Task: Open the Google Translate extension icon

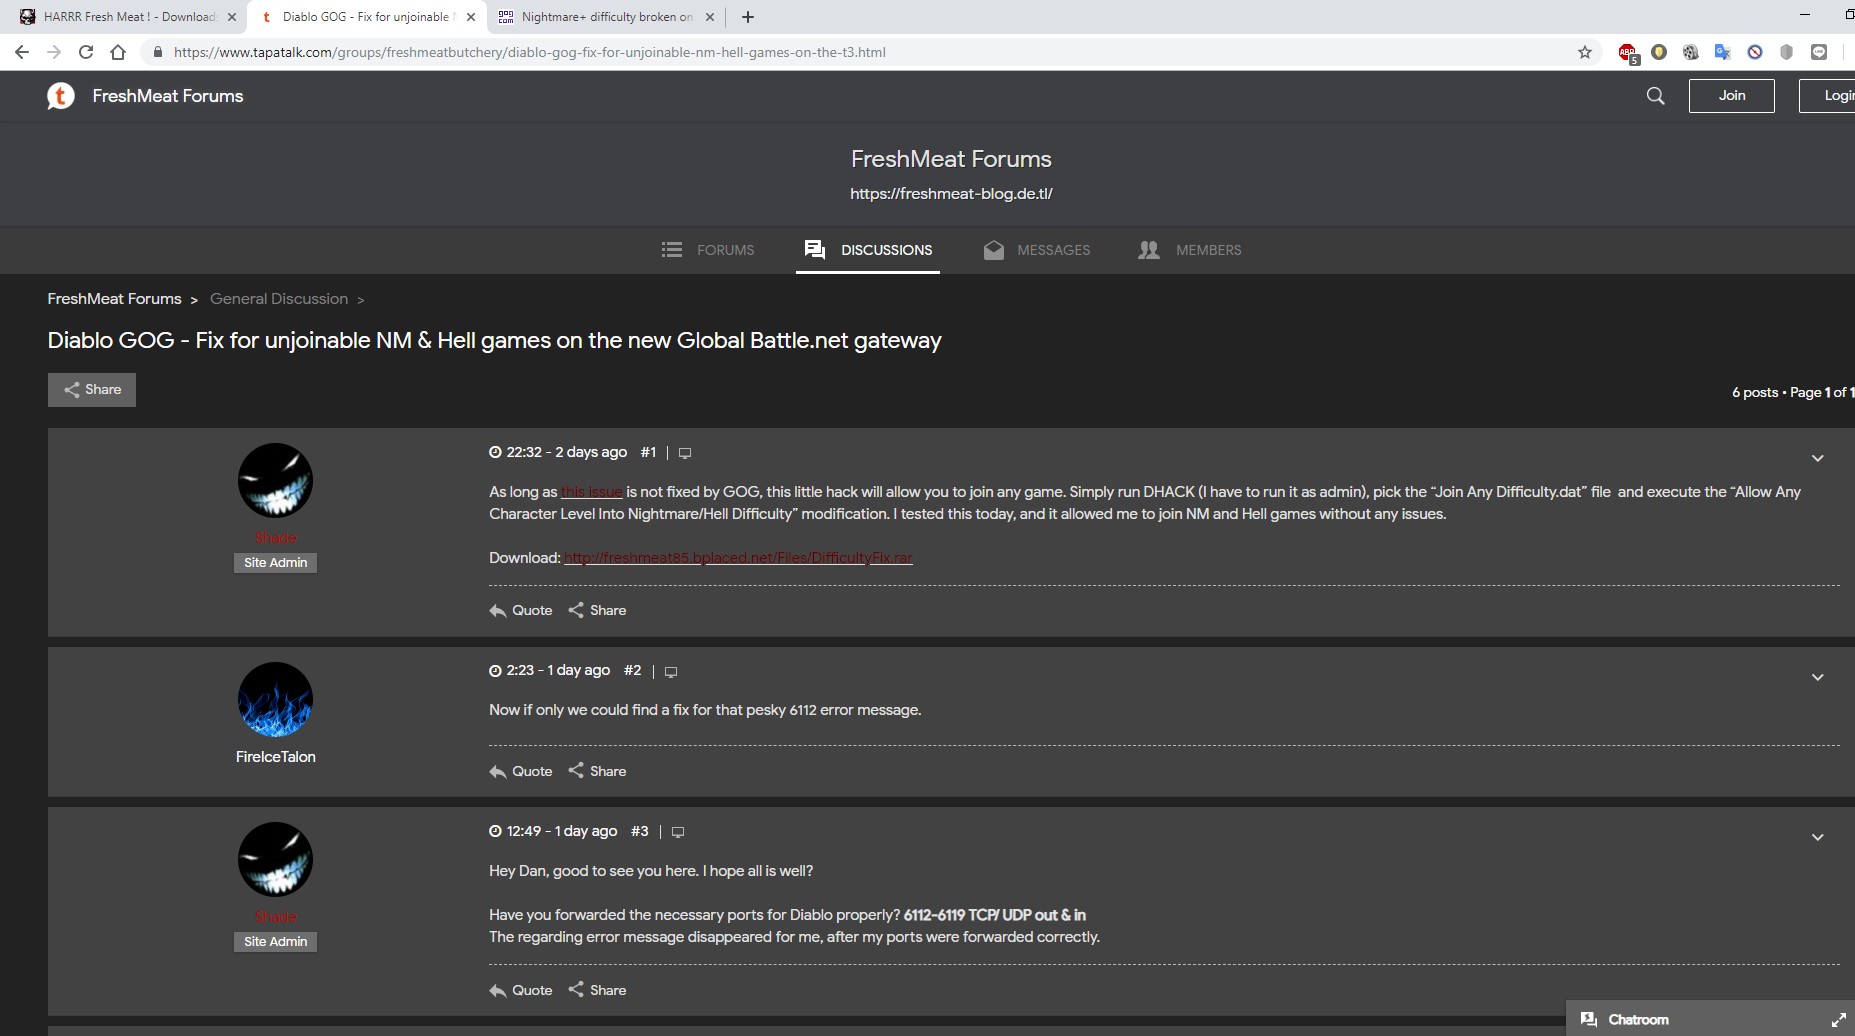Action: tap(1722, 52)
